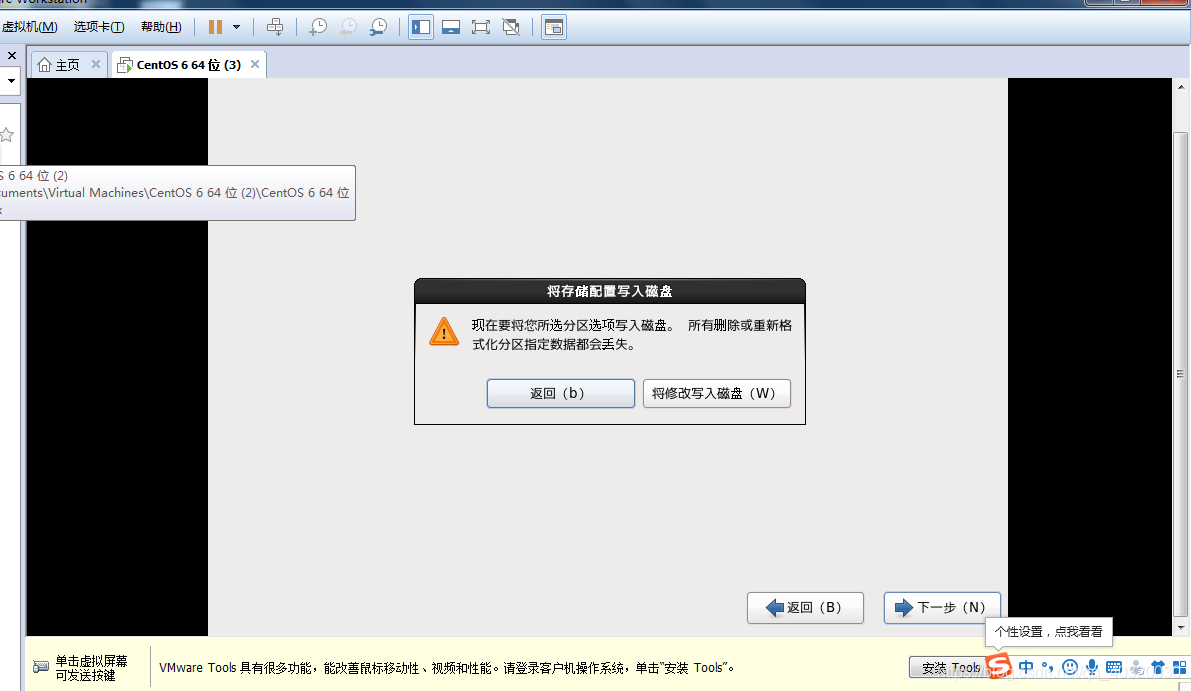
Task: Open the Sogou skin shirt icon
Action: 1158,667
